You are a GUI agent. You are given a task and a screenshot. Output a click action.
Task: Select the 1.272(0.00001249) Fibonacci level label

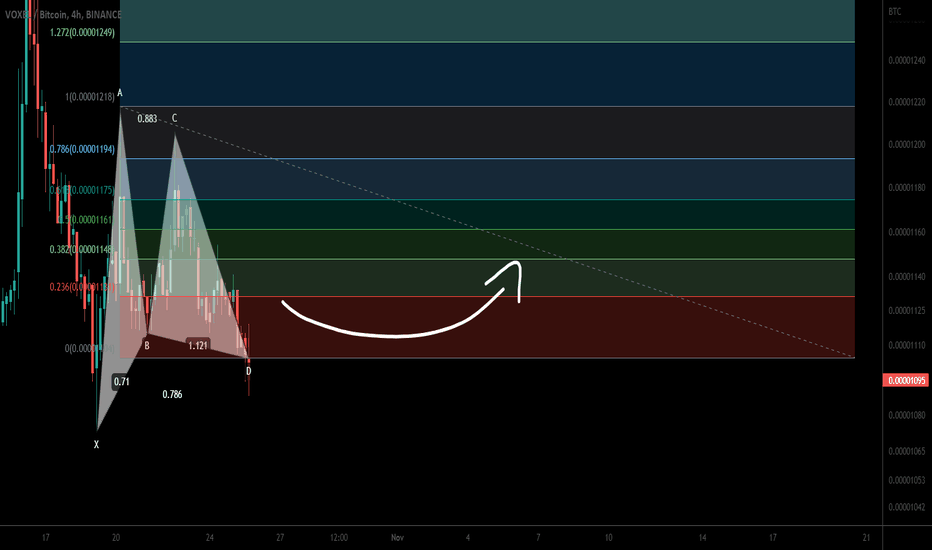82,33
